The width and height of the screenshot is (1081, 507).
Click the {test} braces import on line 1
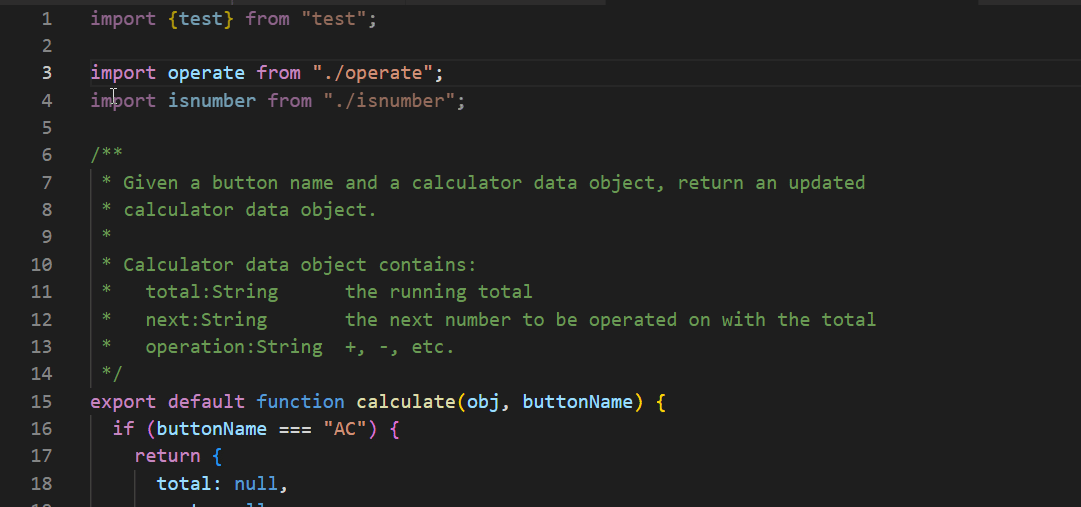[x=201, y=19]
